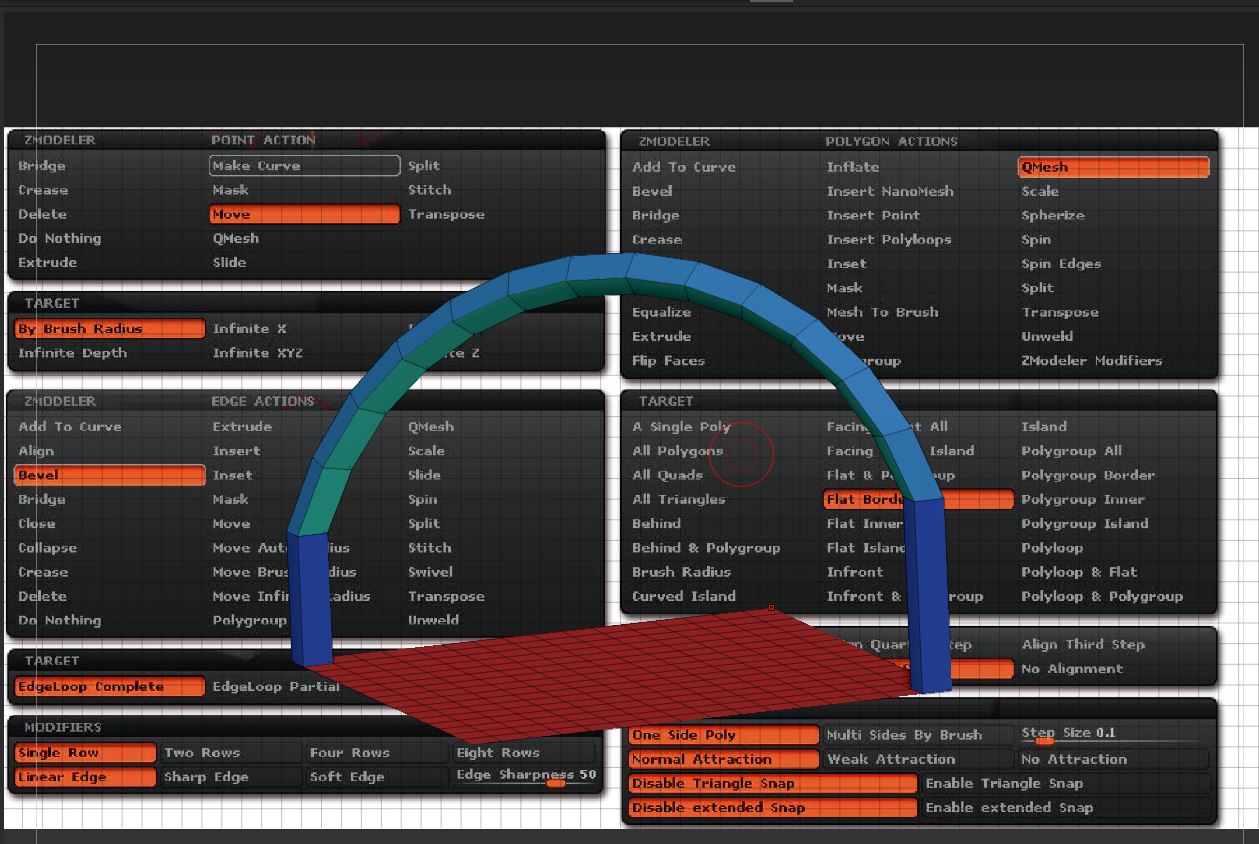Select Swivel edge action
1259x844 pixels.
pos(430,572)
